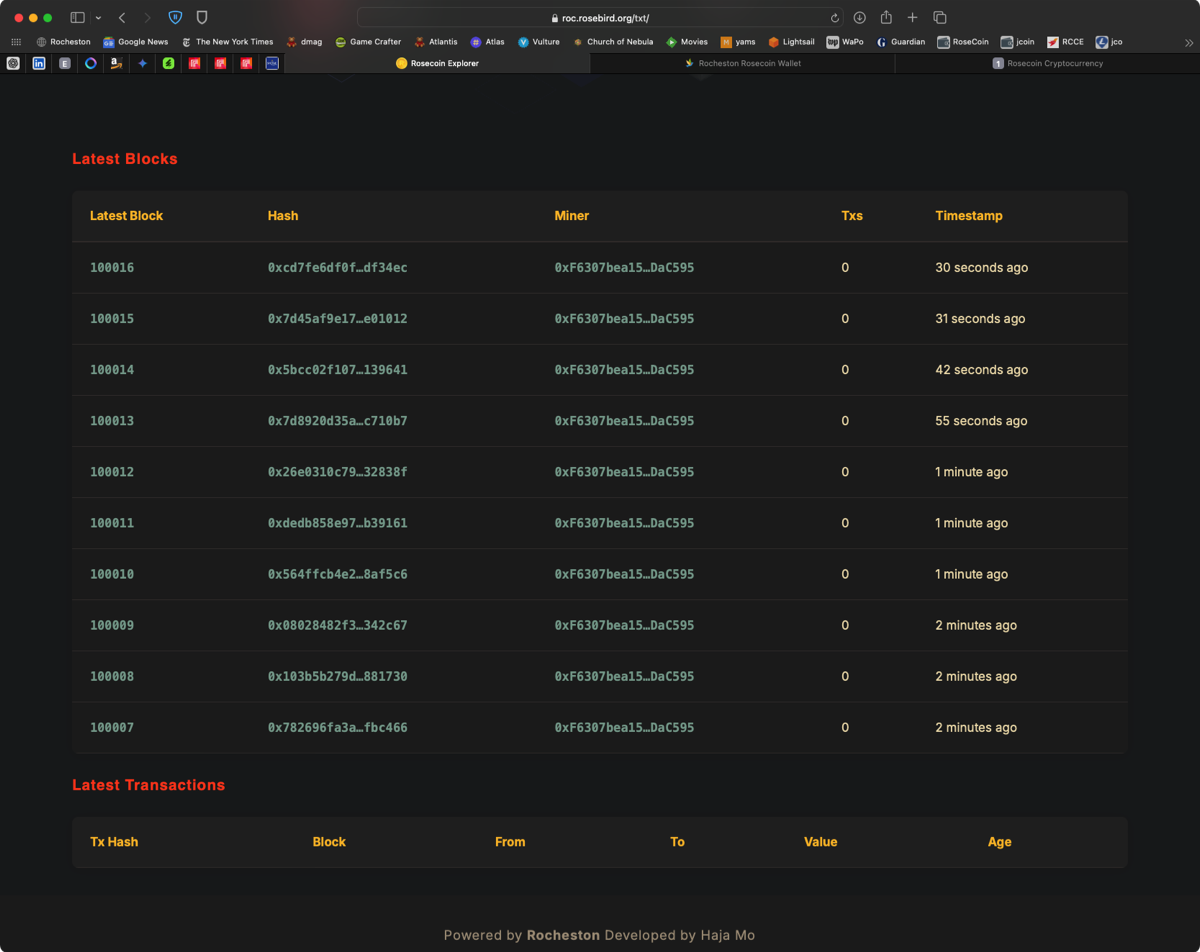Click the Latest Transactions heading

point(148,785)
